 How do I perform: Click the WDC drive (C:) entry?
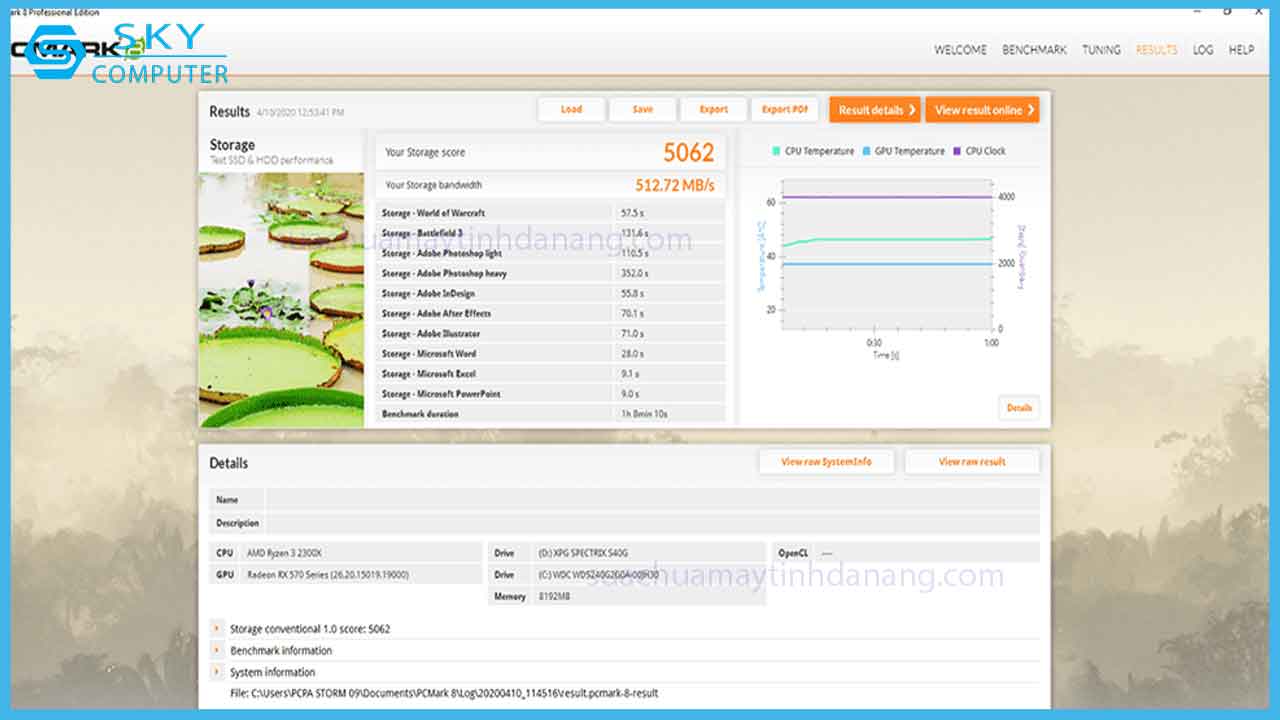coord(598,575)
